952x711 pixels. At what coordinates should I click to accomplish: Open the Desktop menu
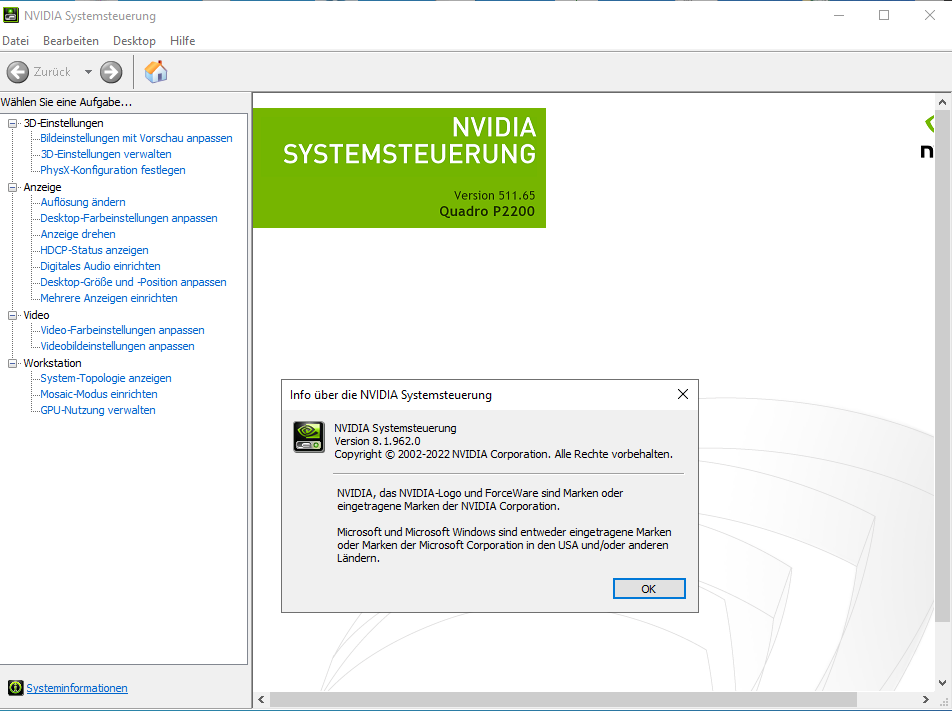coord(134,41)
